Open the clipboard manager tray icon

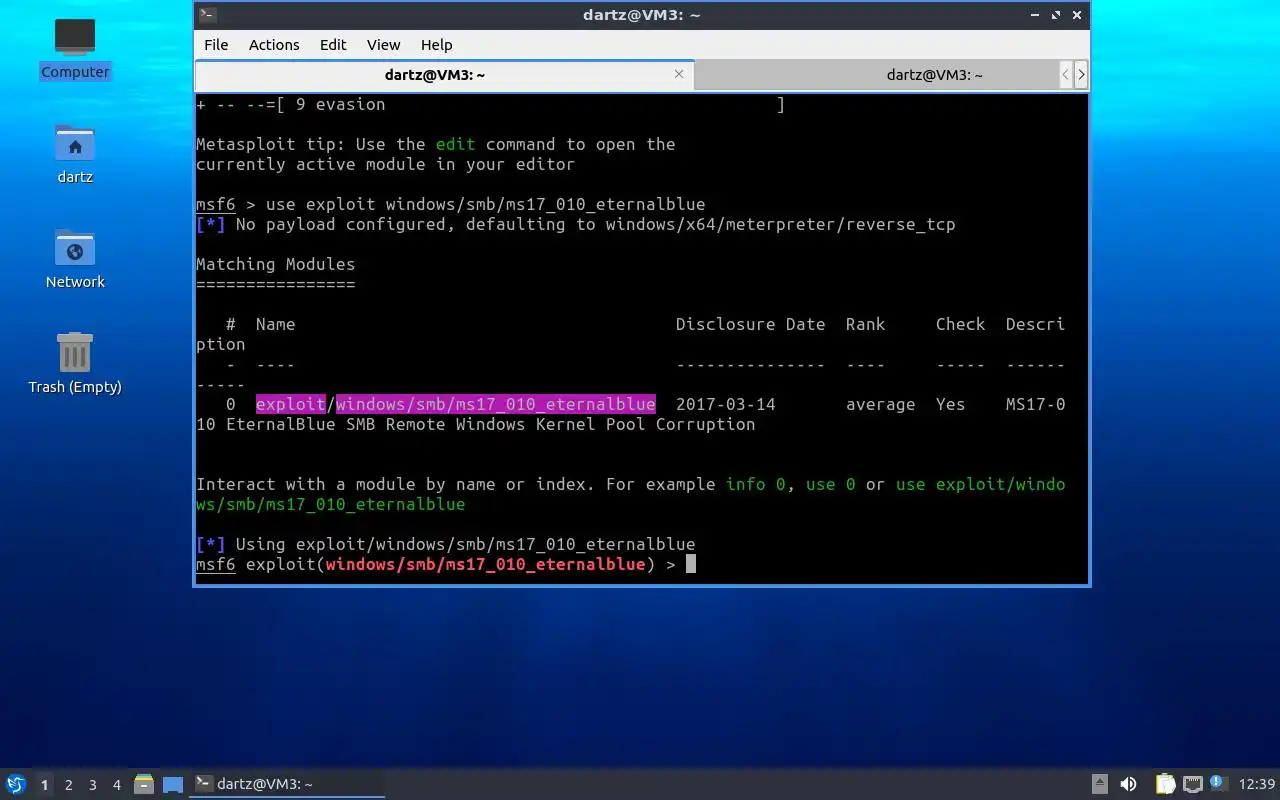[x=1165, y=784]
